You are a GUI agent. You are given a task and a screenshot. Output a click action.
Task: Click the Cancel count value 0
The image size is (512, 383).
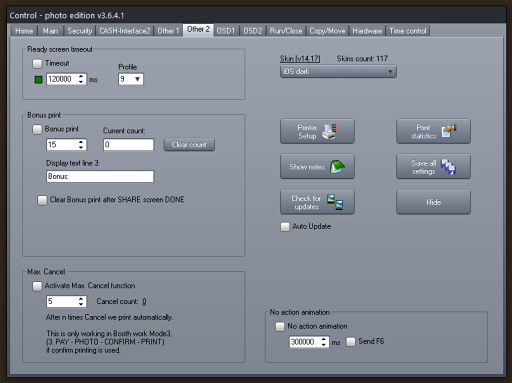[x=144, y=301]
